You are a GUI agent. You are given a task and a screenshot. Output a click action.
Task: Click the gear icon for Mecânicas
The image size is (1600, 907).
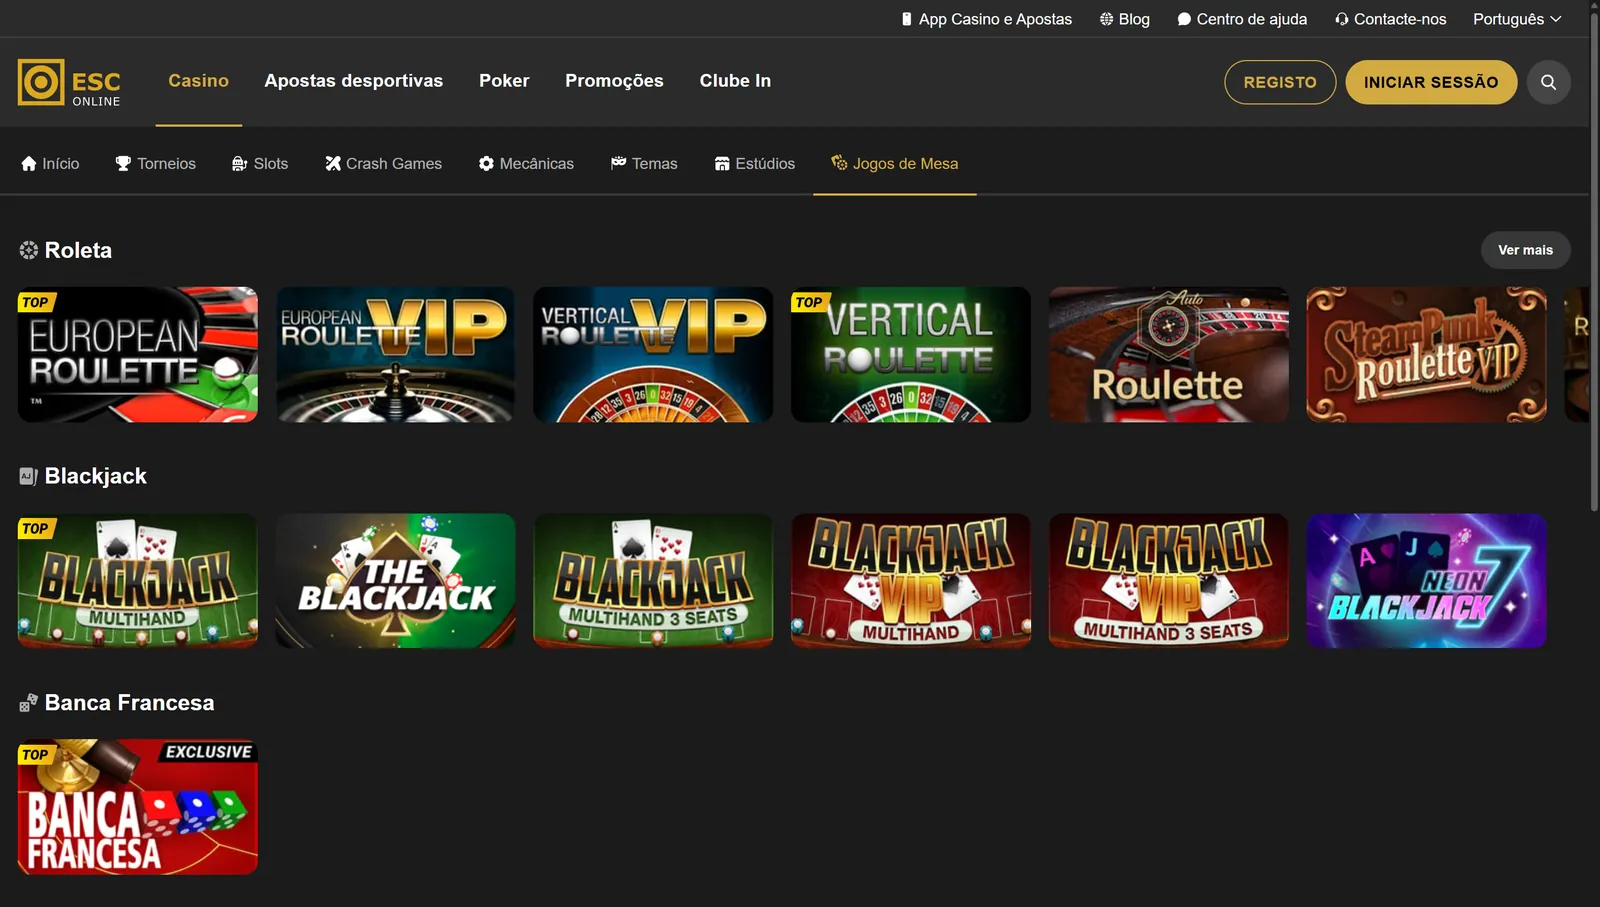coord(486,163)
